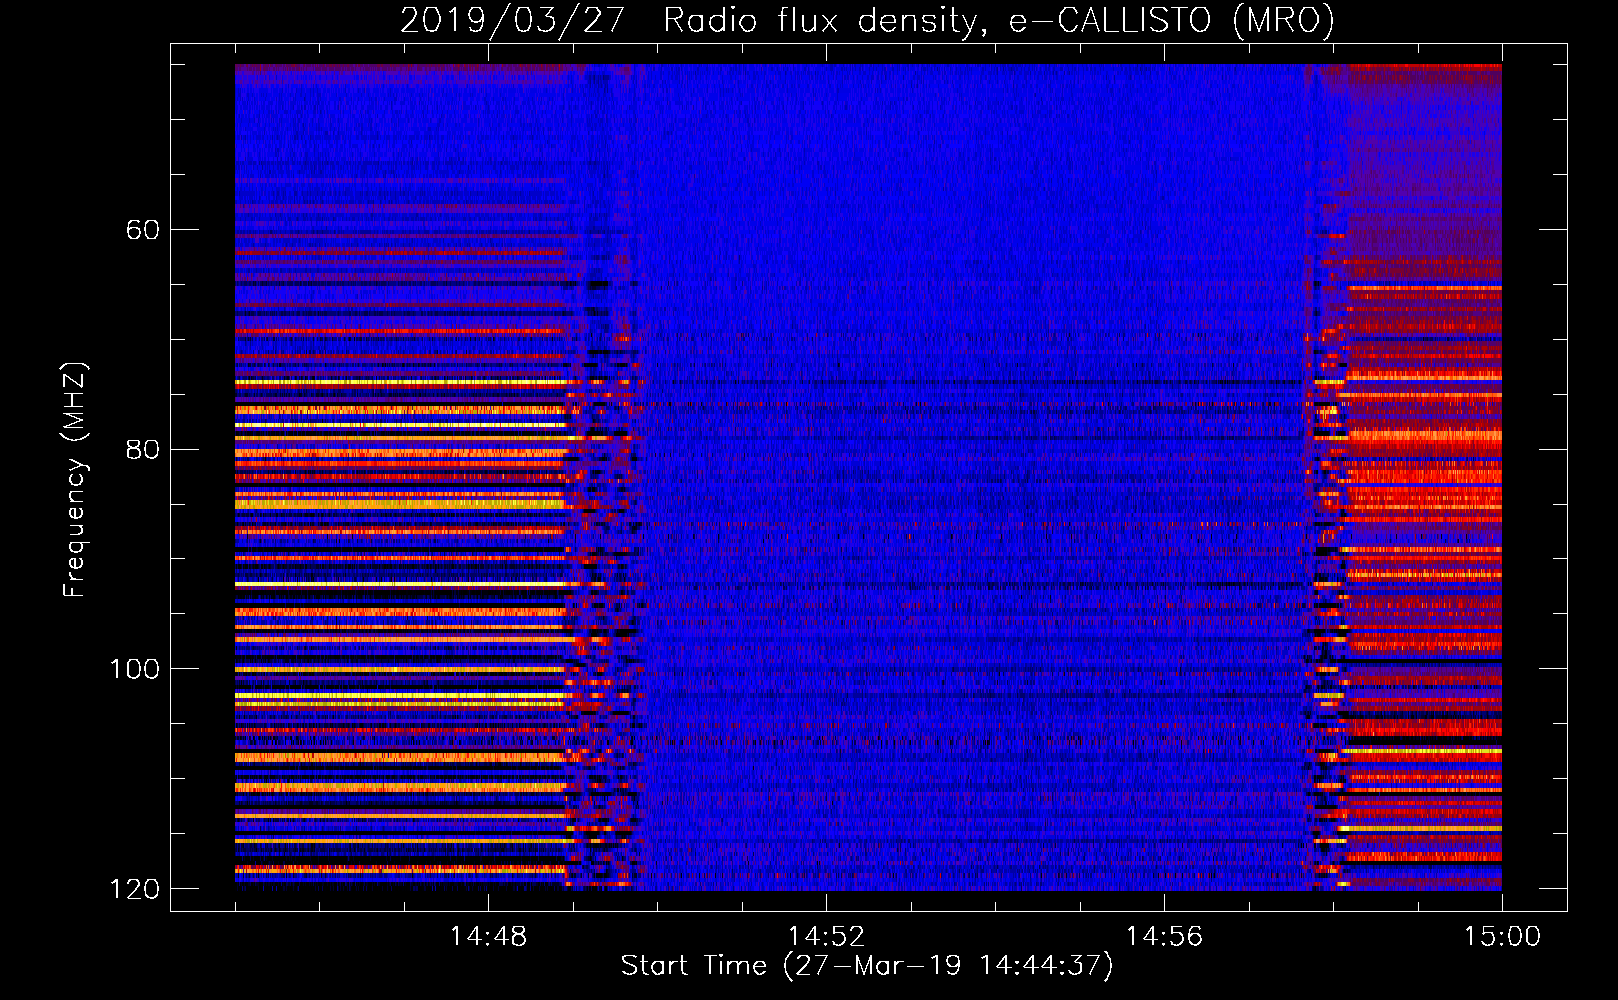Click the "Start Time (27-Mar-19 14:44:37)" label
The height and width of the screenshot is (1000, 1618).
(x=867, y=966)
